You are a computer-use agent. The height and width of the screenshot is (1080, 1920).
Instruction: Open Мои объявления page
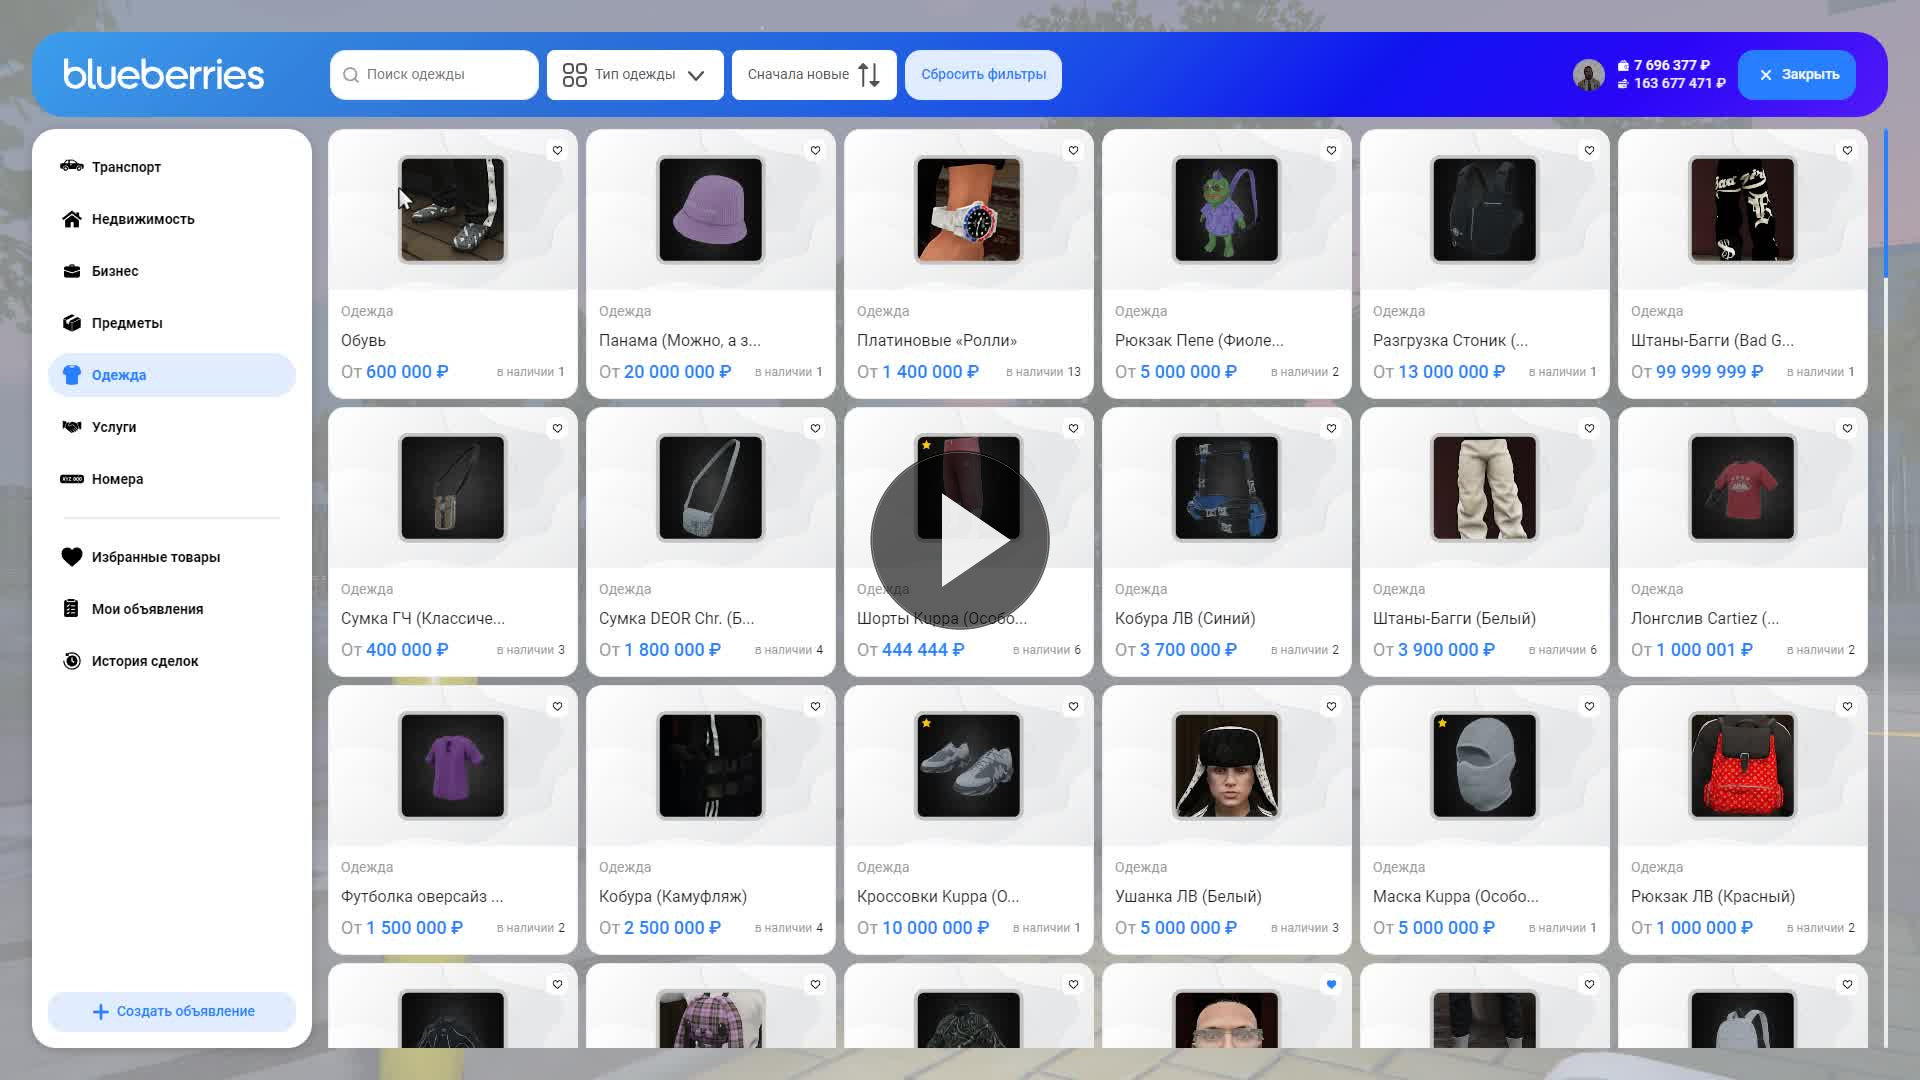click(x=172, y=609)
